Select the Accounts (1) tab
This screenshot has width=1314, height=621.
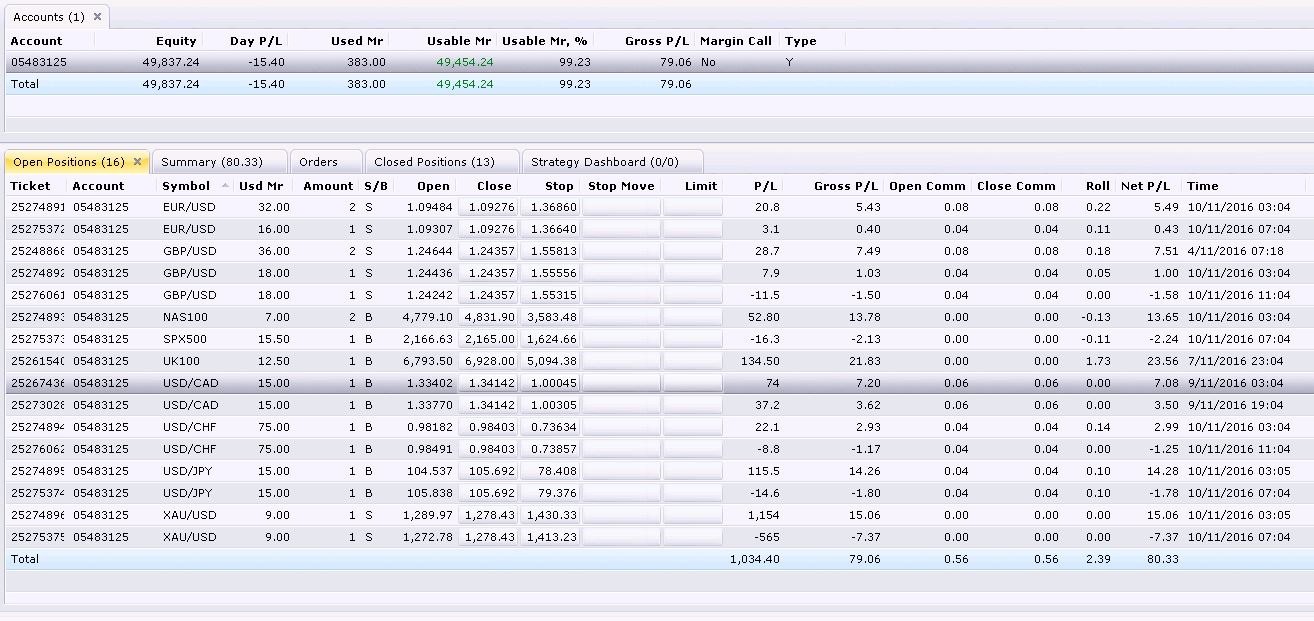56,17
